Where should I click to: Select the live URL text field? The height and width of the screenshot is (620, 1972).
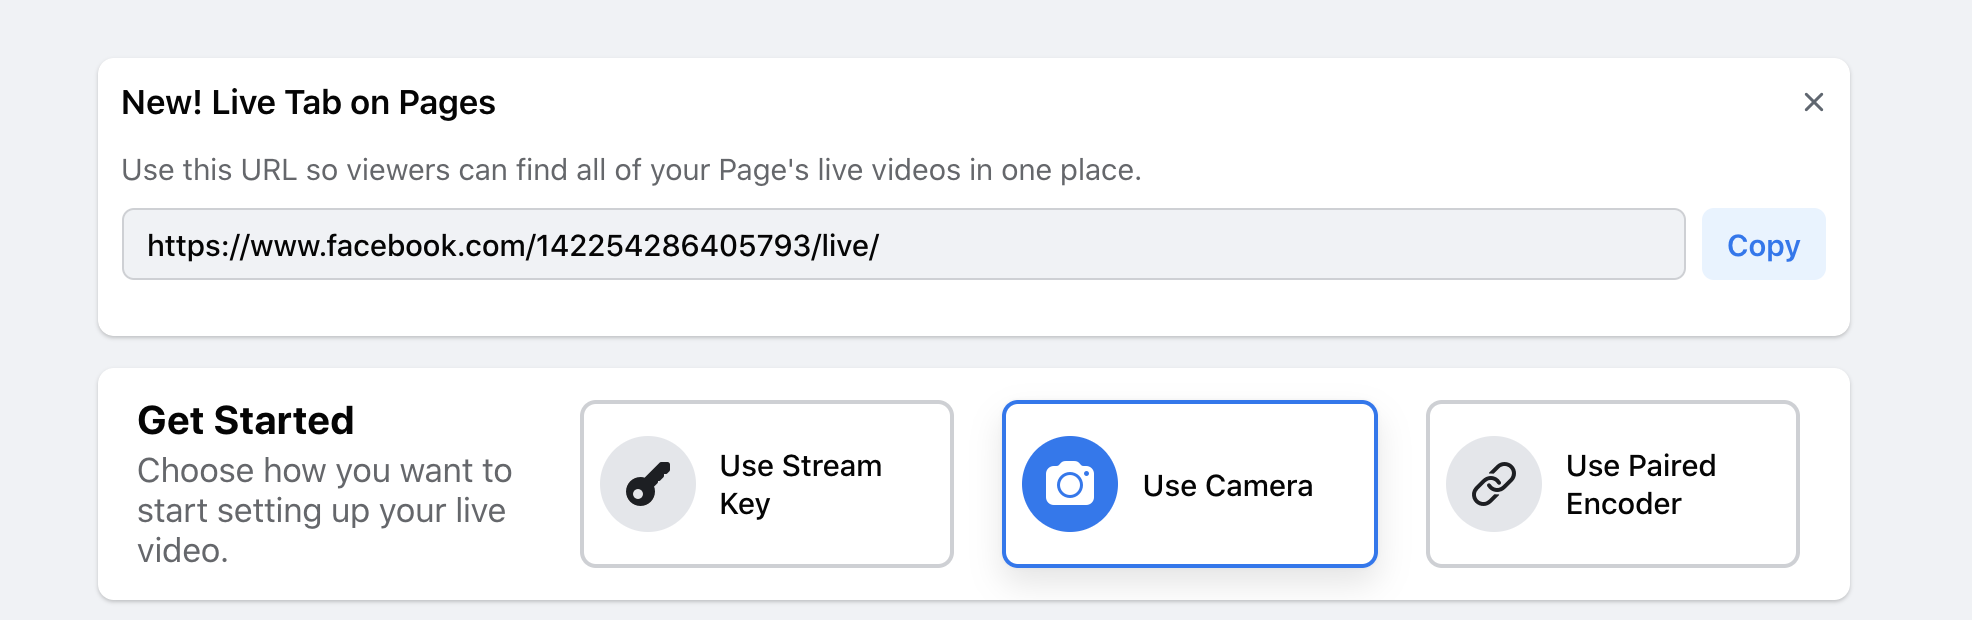click(903, 245)
